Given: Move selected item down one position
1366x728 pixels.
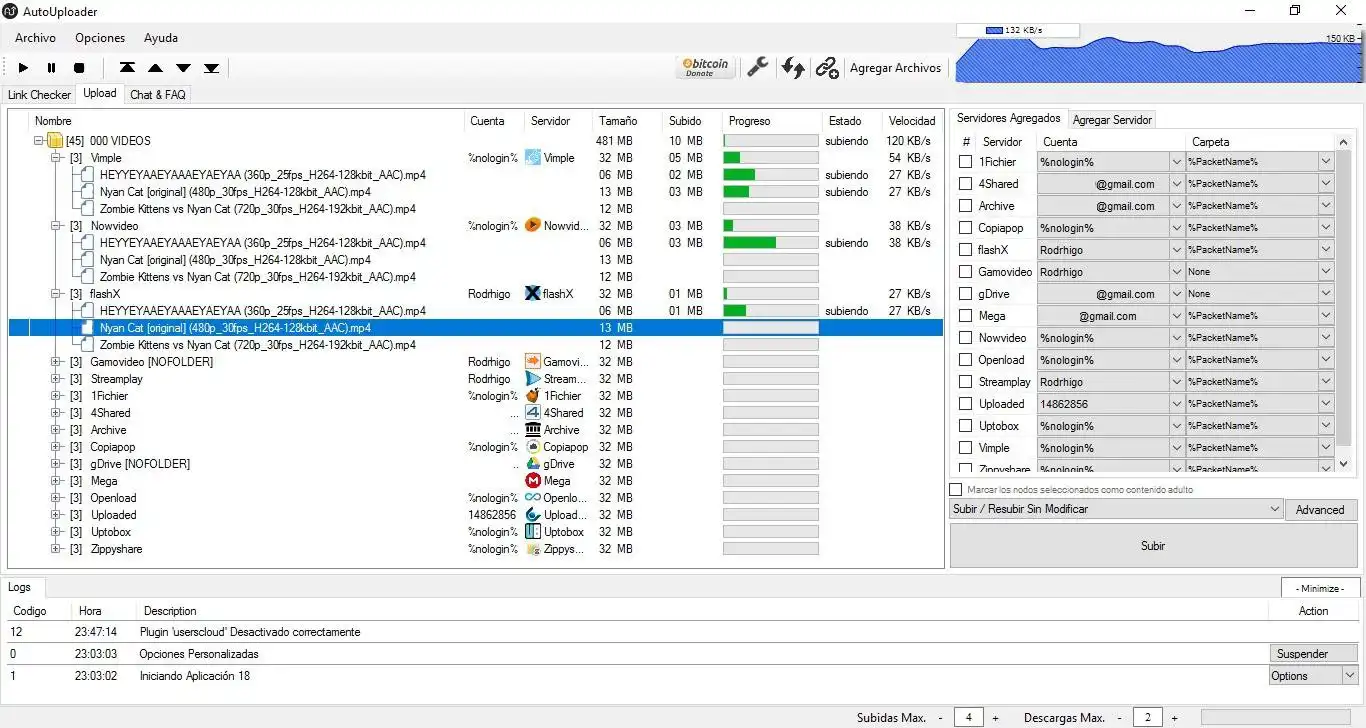Looking at the screenshot, I should click(x=183, y=68).
